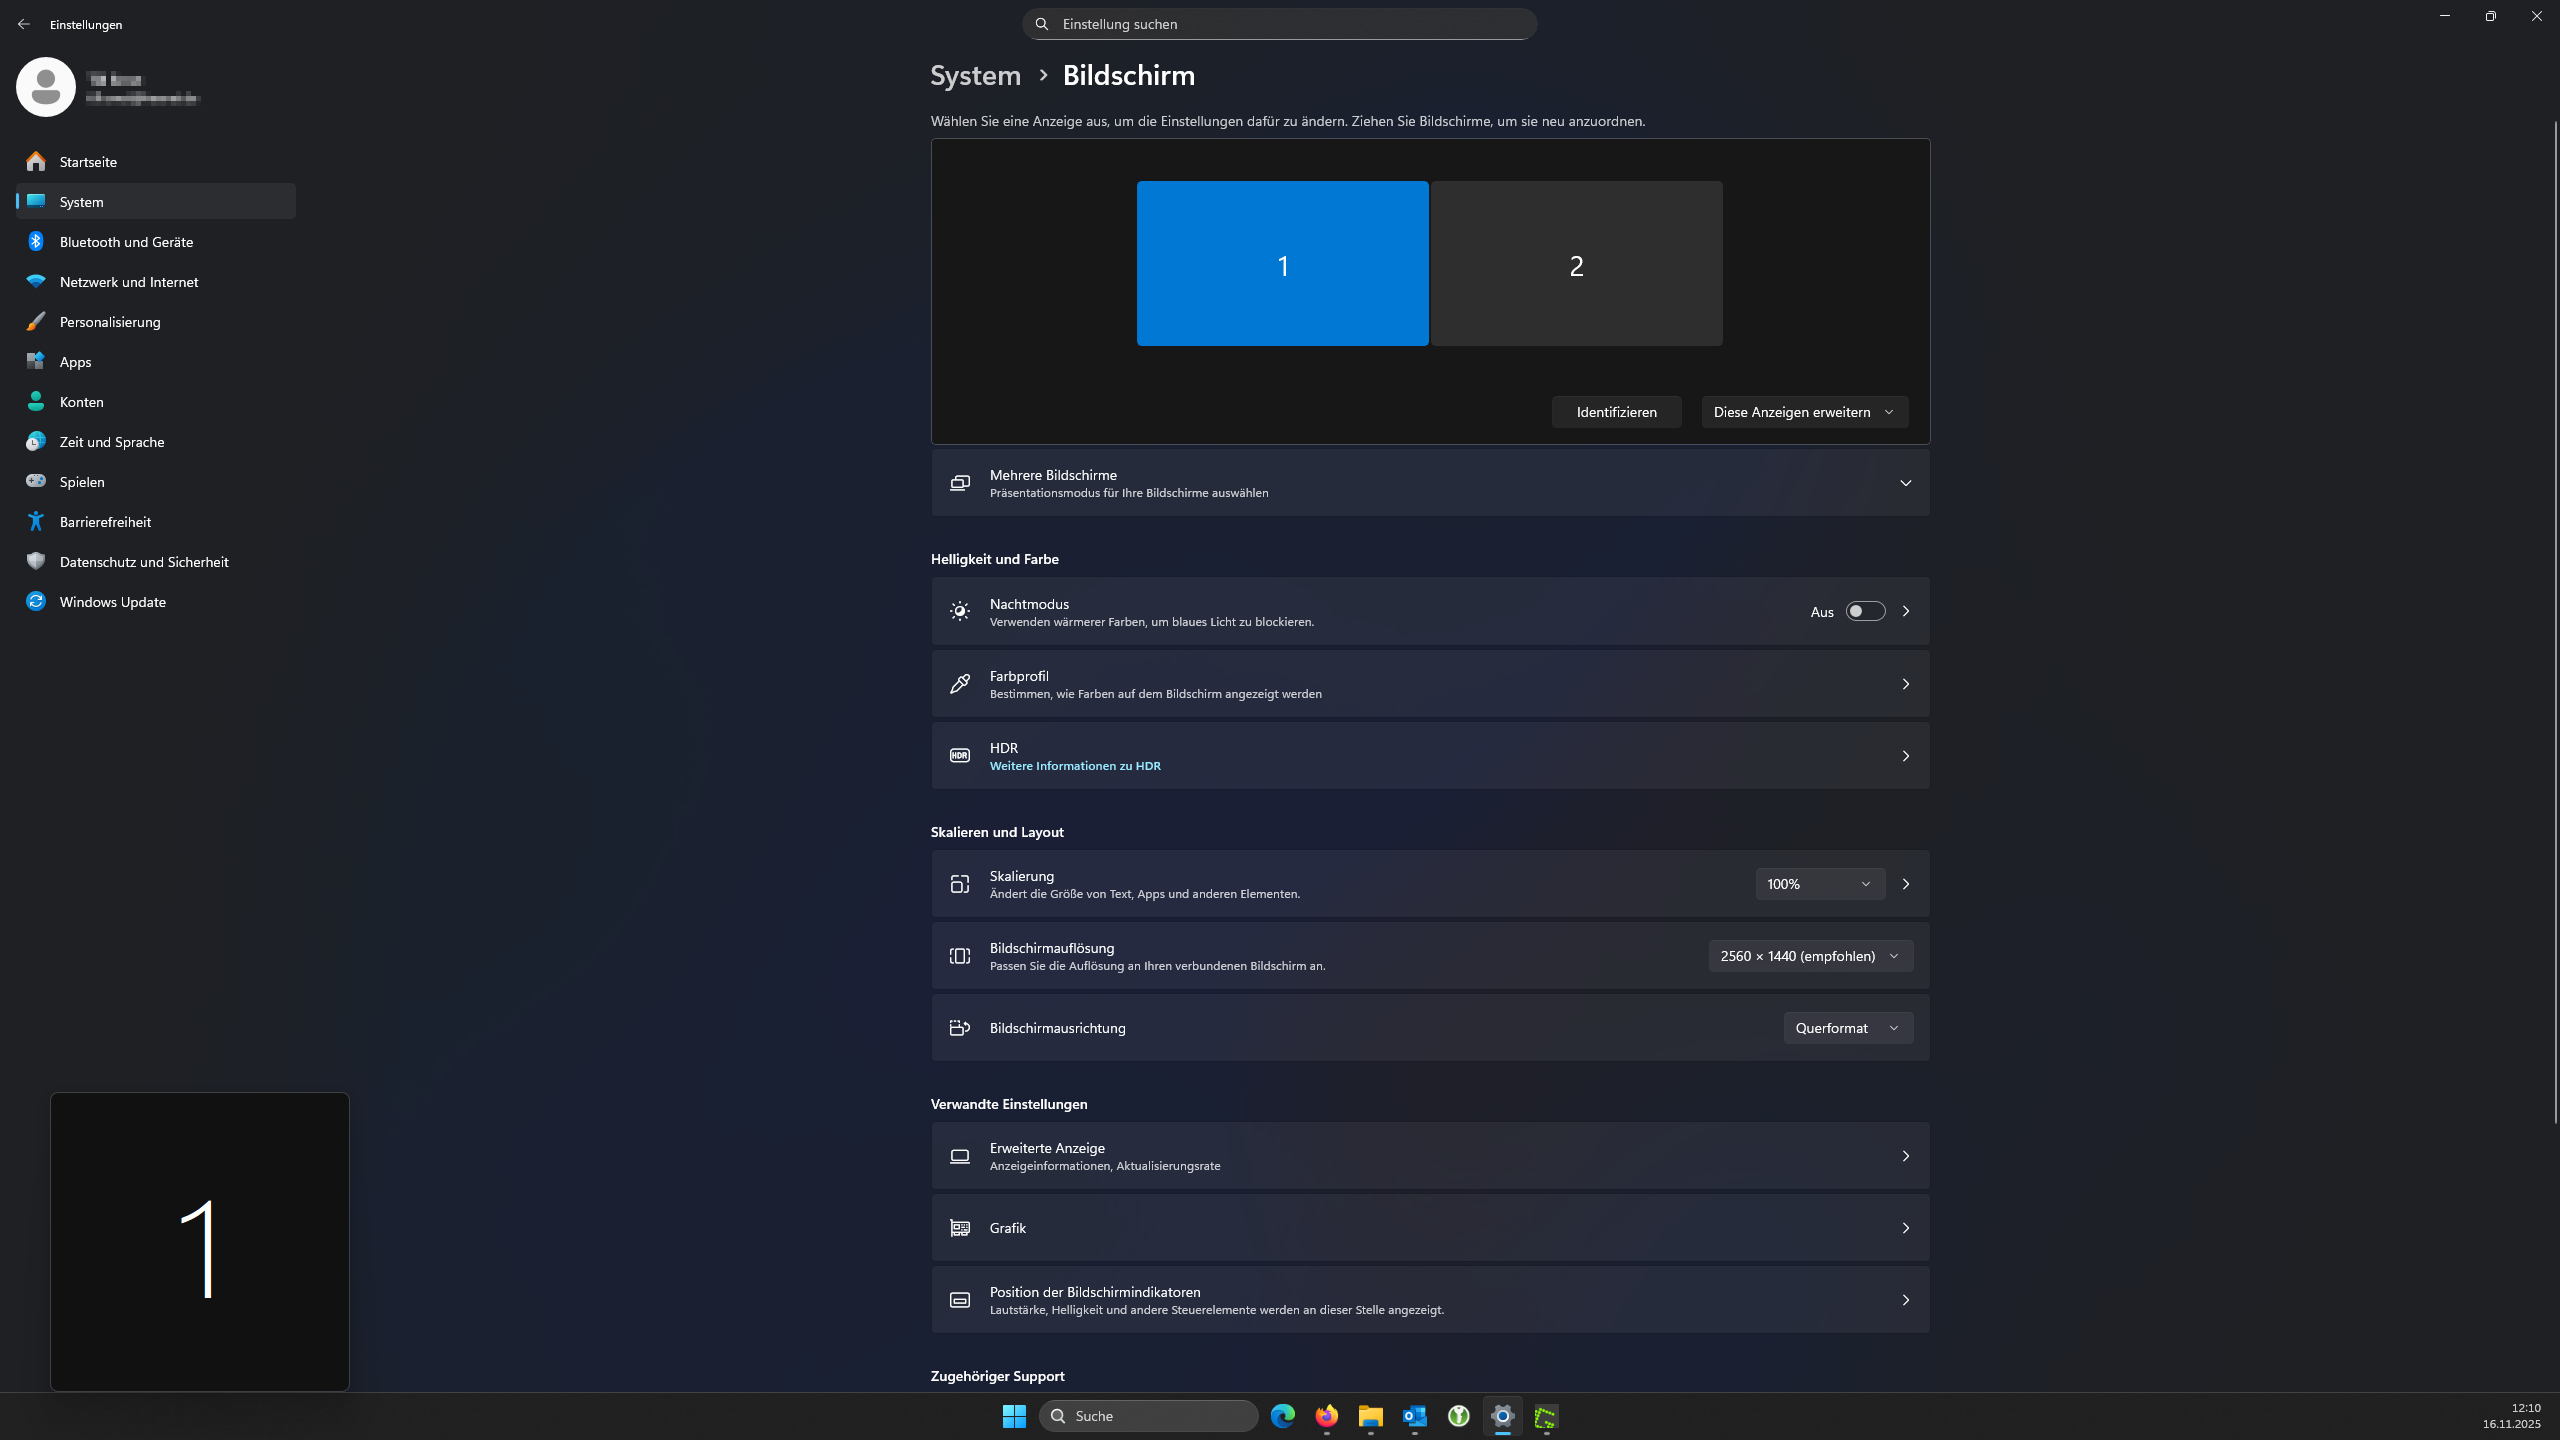The height and width of the screenshot is (1440, 2560).
Task: Follow the Weitere Informationen zu HDR link
Action: (1075, 766)
